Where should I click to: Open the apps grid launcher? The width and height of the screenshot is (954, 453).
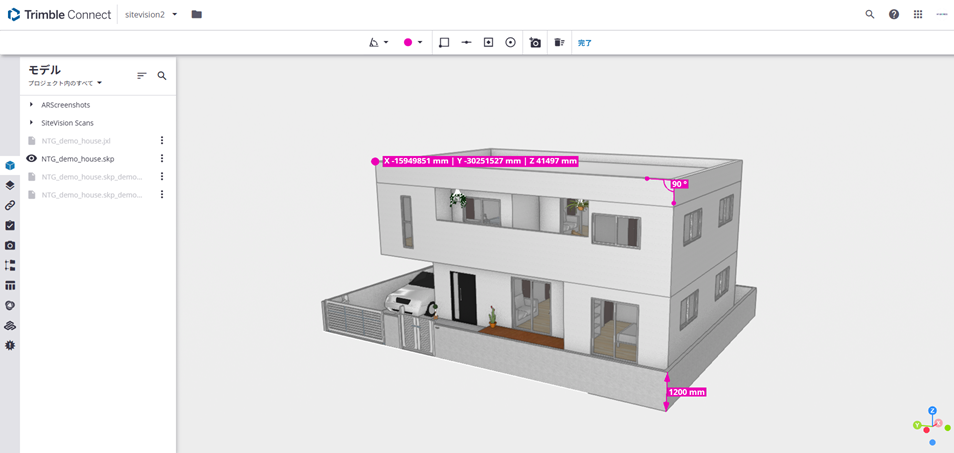[918, 14]
